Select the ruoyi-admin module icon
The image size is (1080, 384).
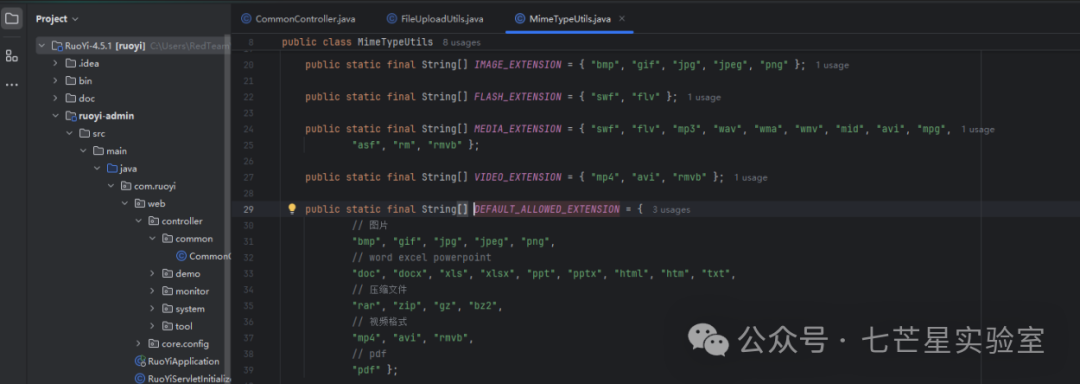pos(70,116)
